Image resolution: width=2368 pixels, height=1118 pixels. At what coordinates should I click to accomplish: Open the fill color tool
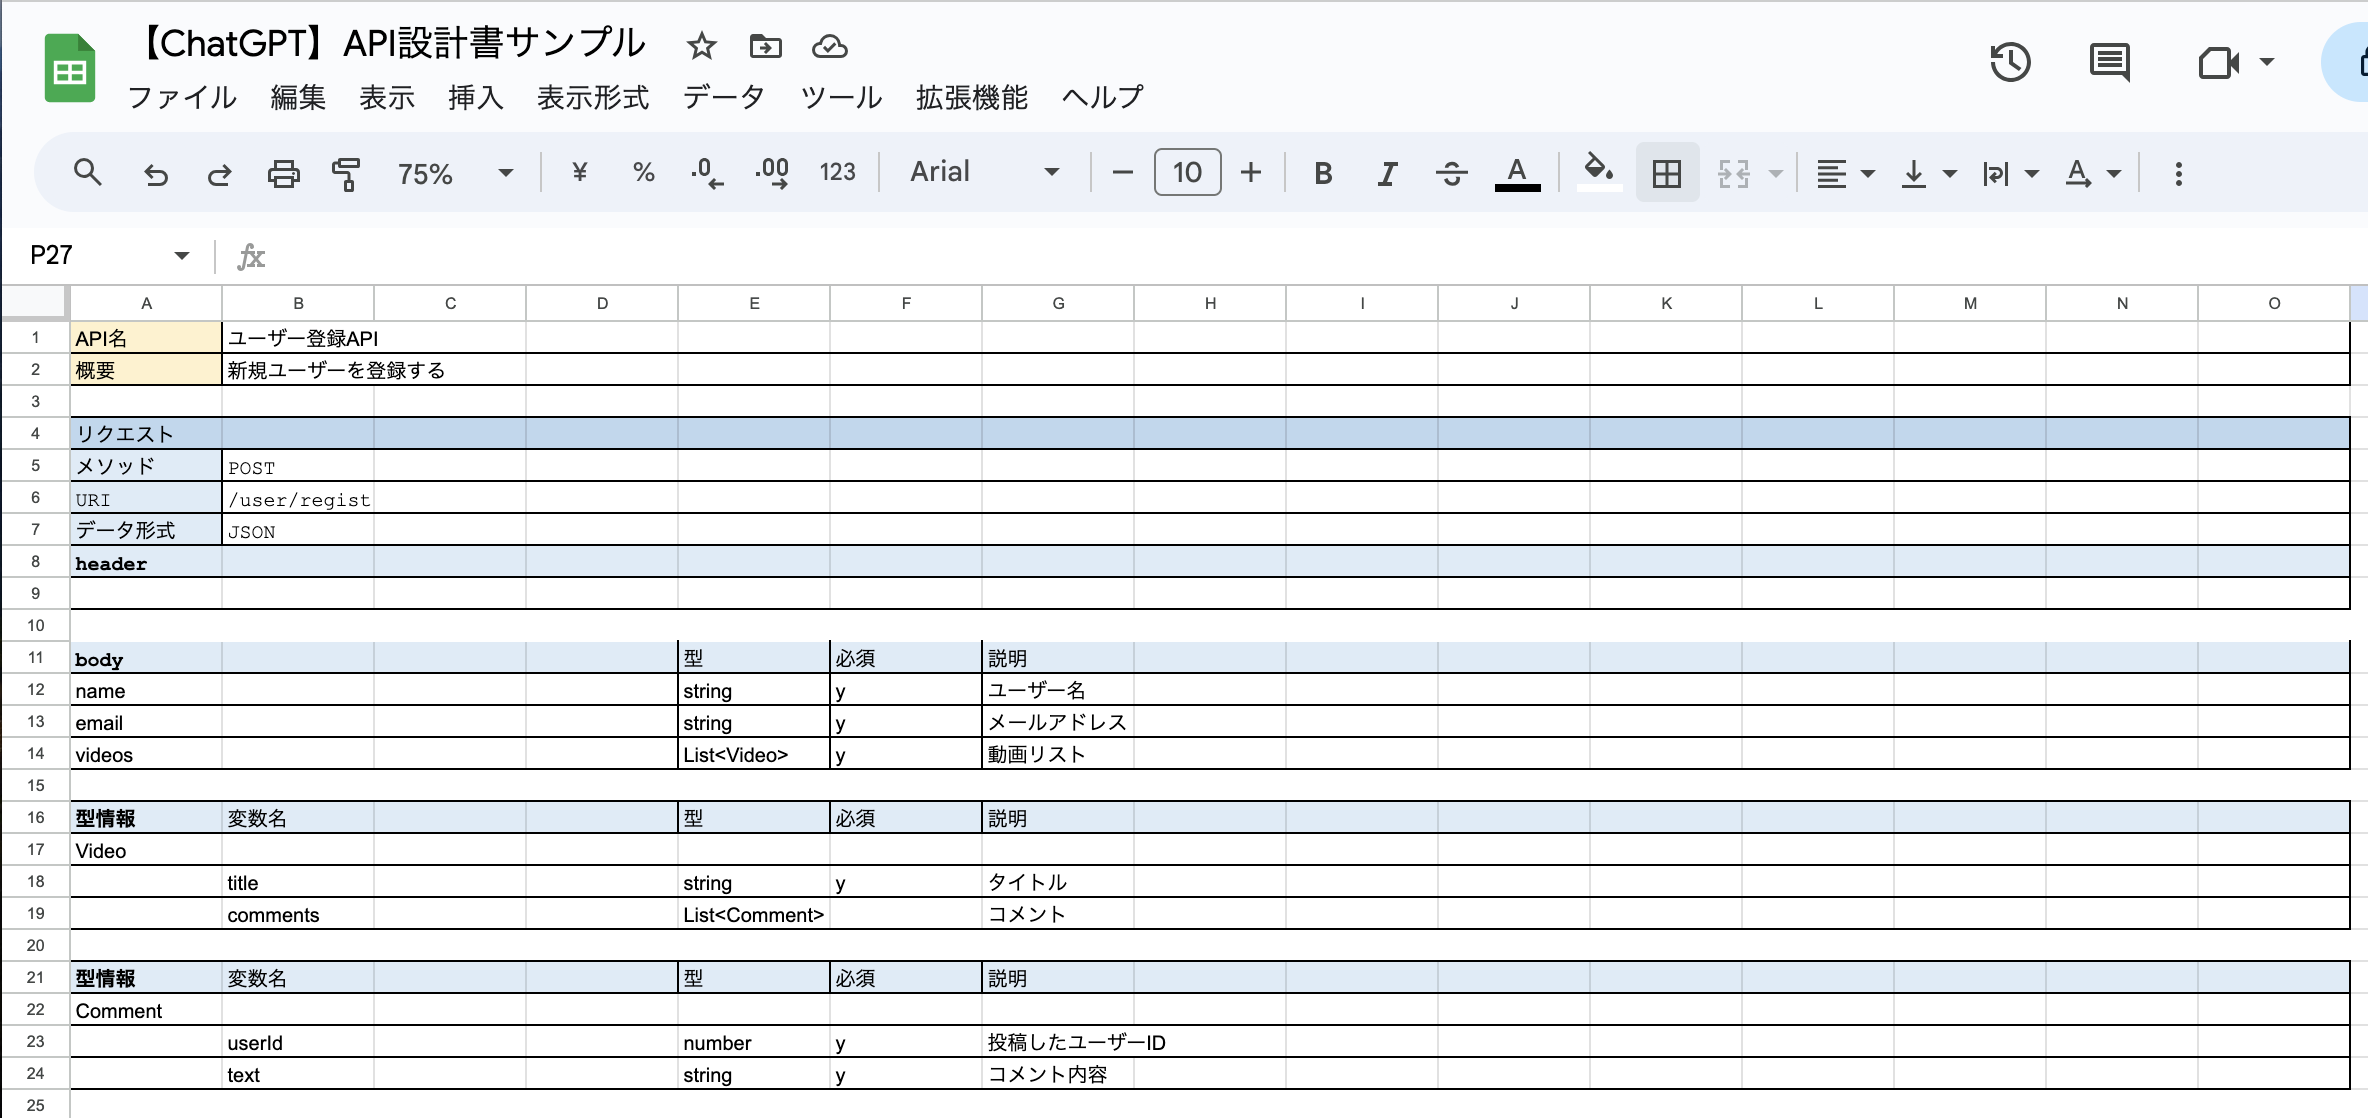pos(1597,172)
